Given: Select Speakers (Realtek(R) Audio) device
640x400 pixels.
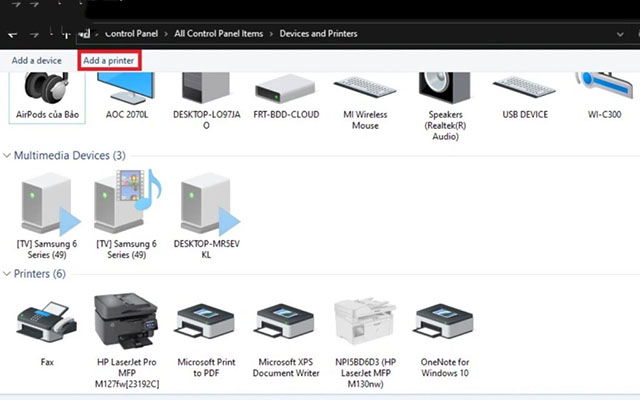Looking at the screenshot, I should (444, 88).
